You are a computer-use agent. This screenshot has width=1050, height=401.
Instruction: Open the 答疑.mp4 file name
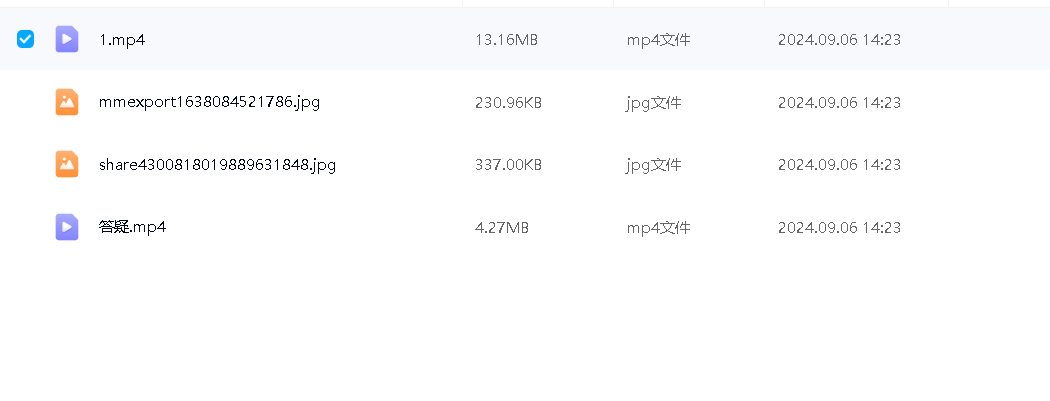(x=132, y=227)
